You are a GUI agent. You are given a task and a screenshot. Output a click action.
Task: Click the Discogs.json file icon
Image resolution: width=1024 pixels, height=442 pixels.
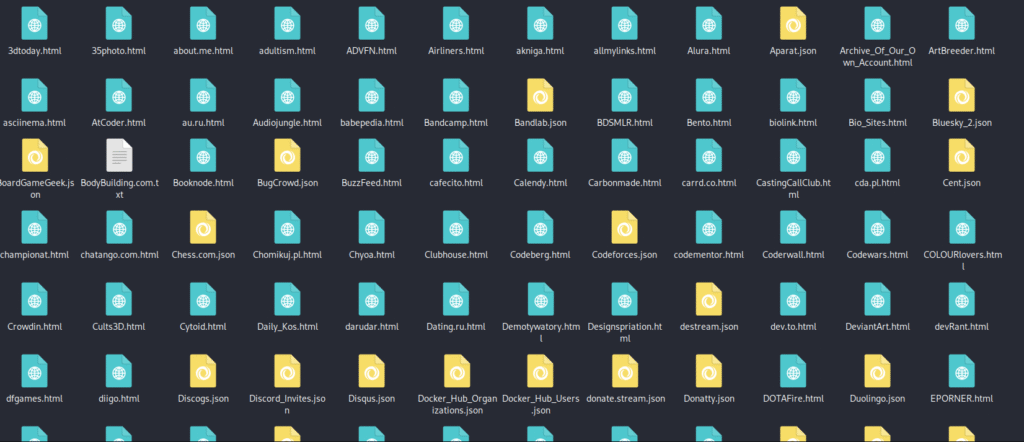(x=203, y=371)
